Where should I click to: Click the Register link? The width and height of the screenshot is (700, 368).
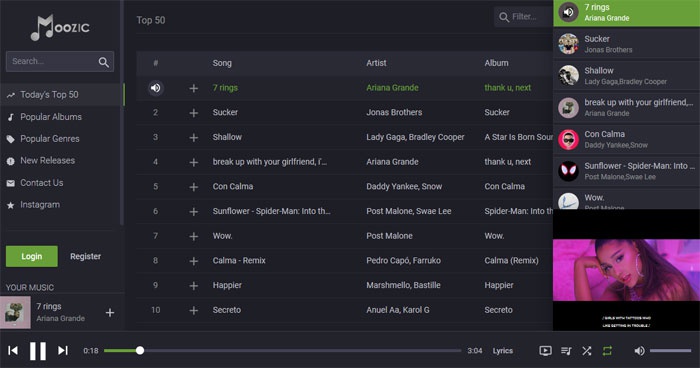85,256
